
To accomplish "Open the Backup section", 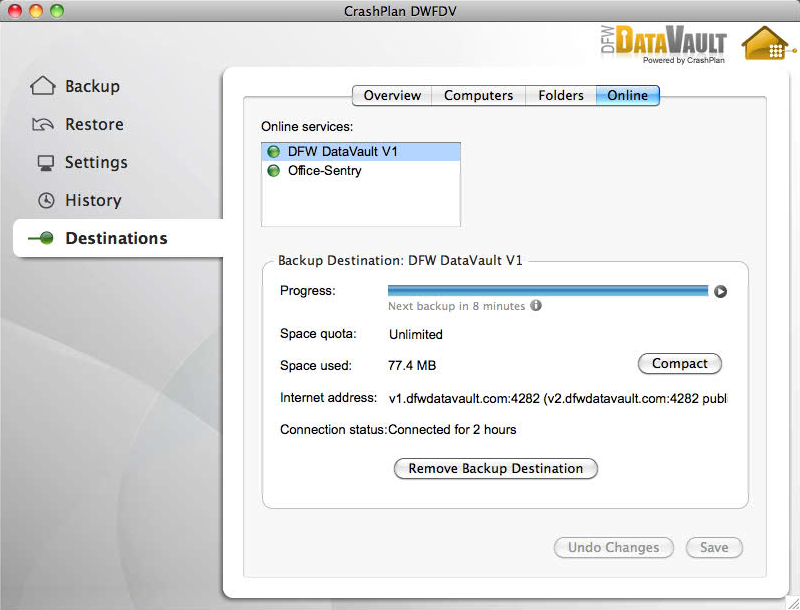I will [92, 86].
